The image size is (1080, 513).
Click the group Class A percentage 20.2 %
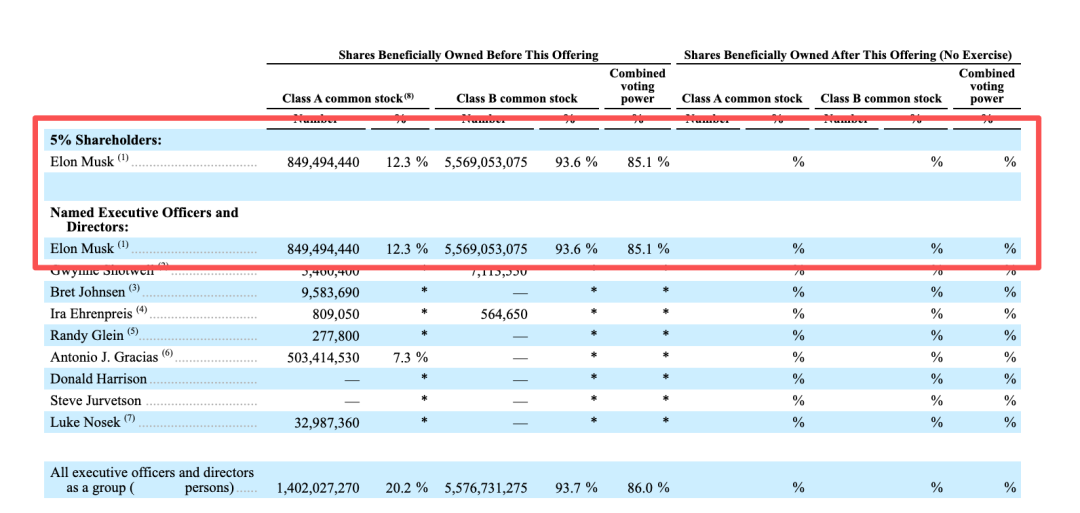click(406, 488)
